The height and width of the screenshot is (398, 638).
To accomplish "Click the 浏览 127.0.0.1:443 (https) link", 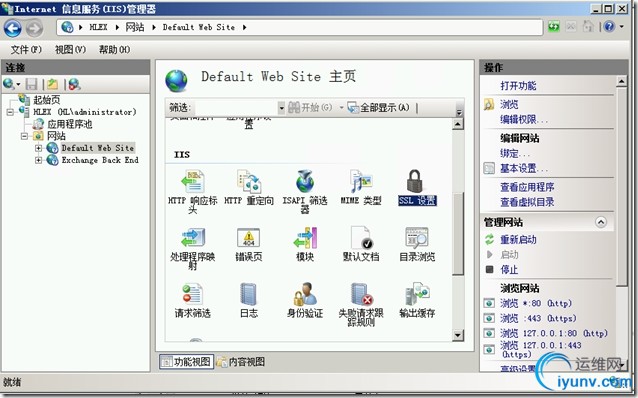I will click(x=541, y=350).
